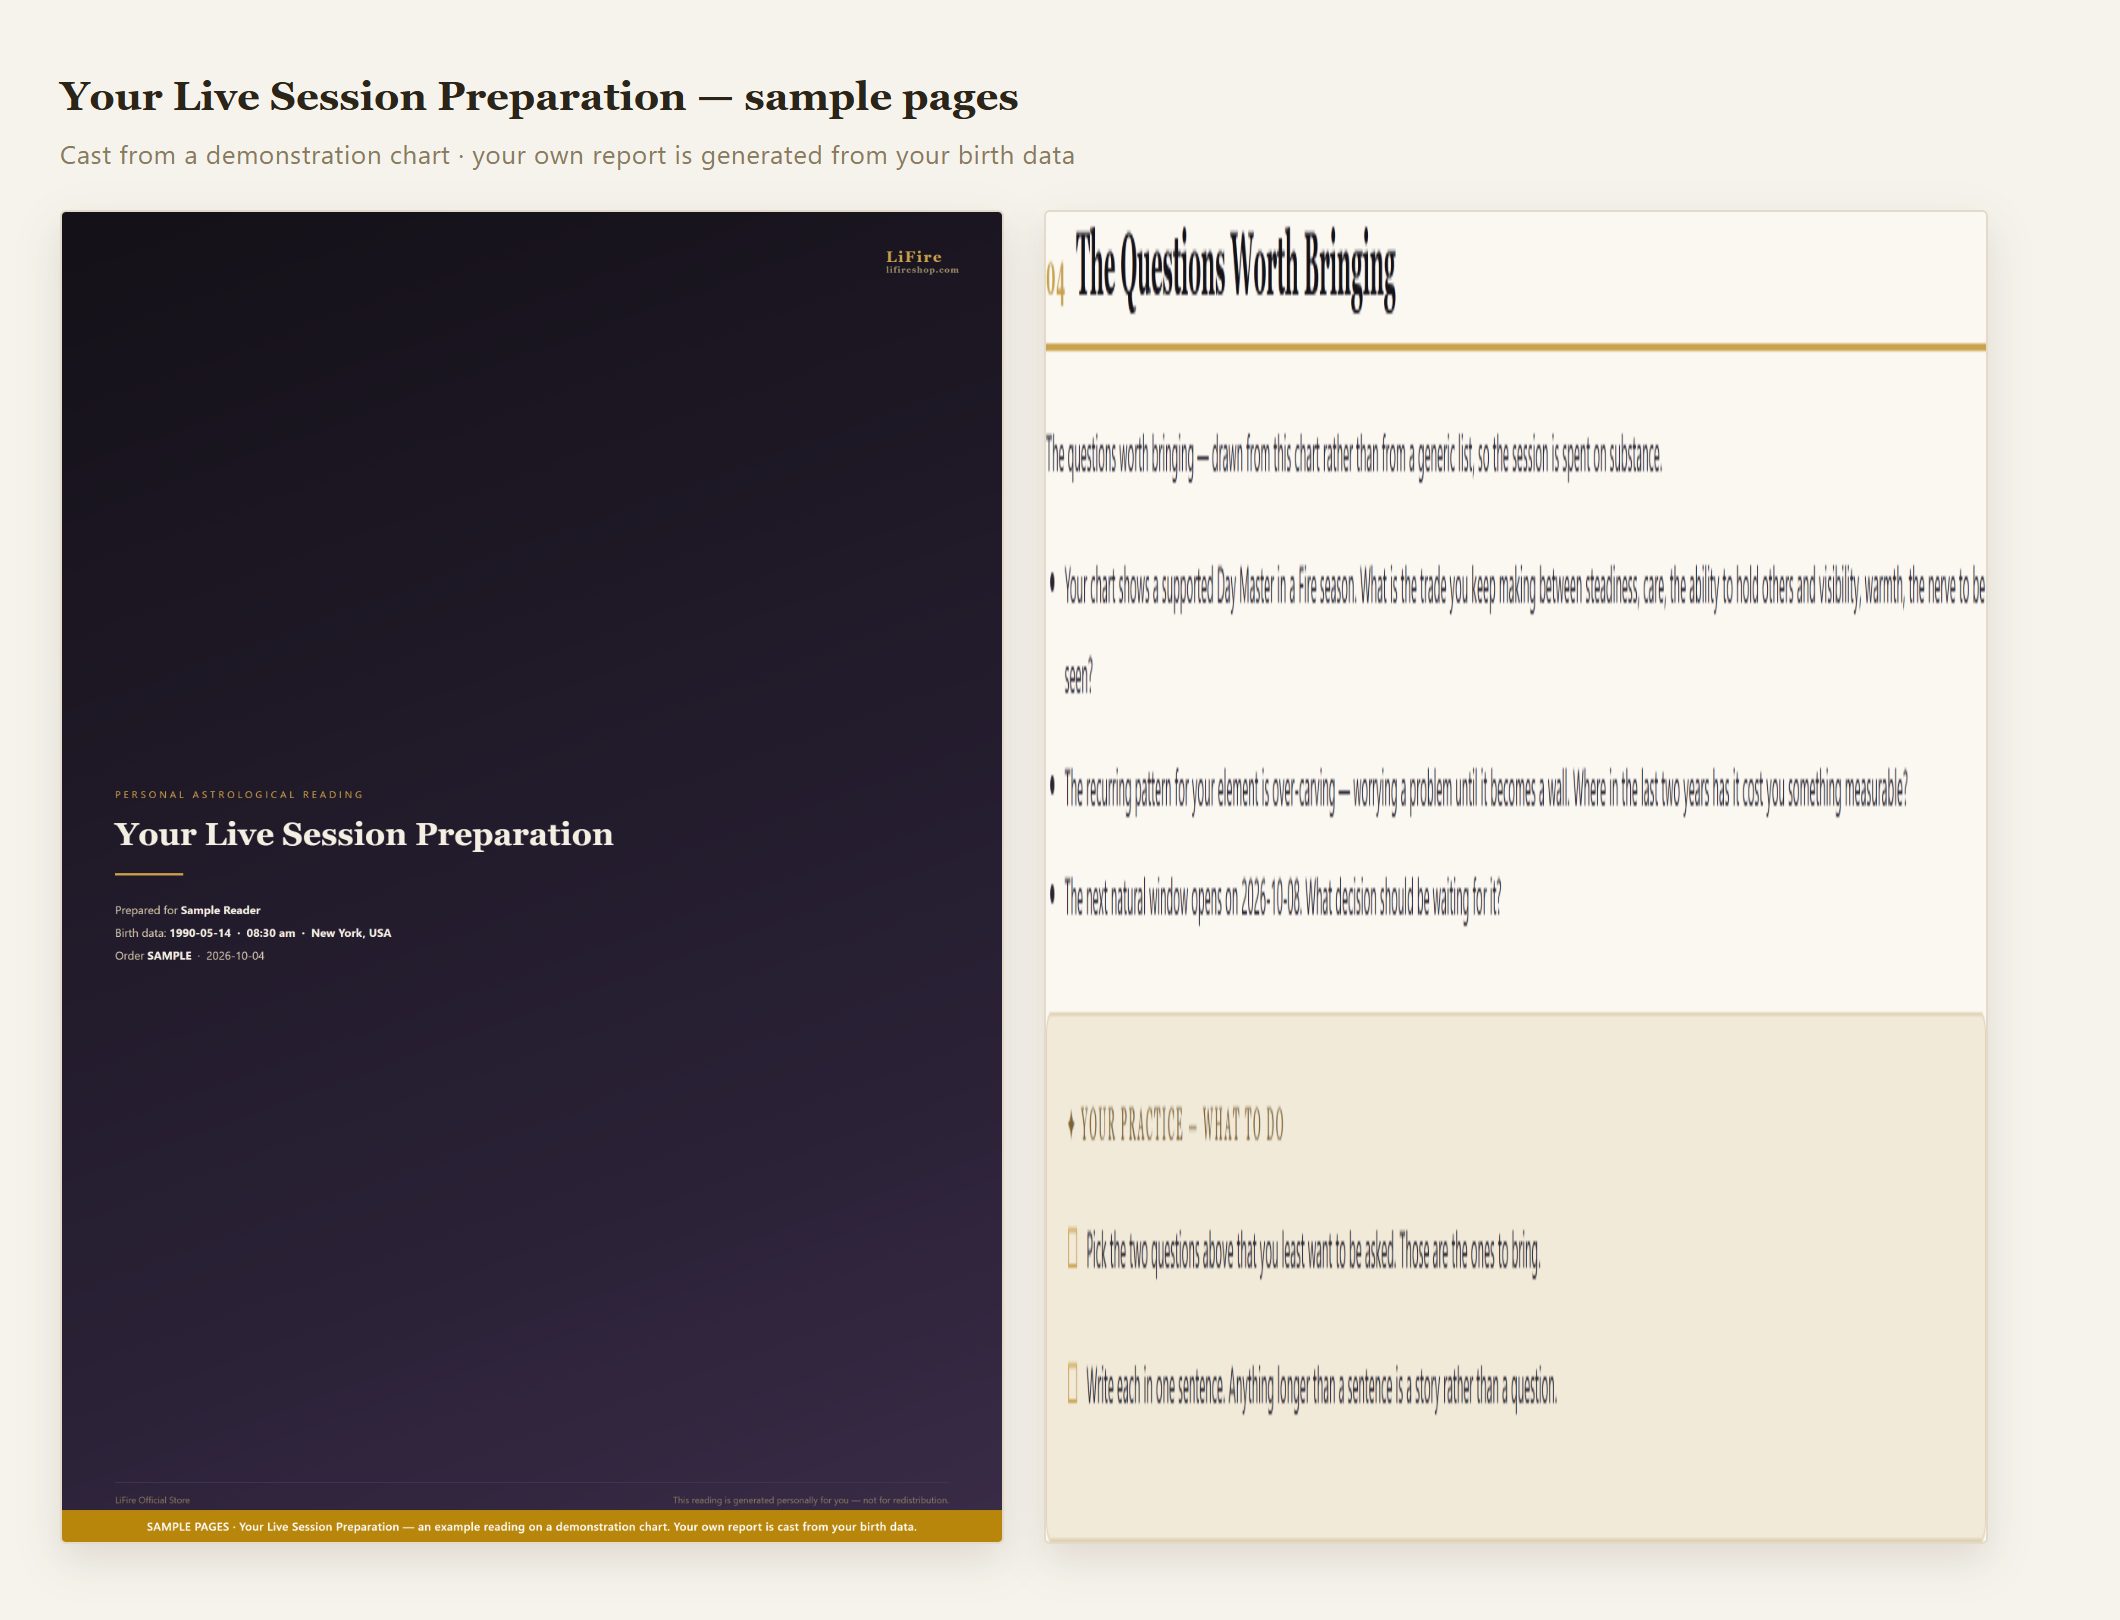Click the birth data line '1990-05-14'

253,933
